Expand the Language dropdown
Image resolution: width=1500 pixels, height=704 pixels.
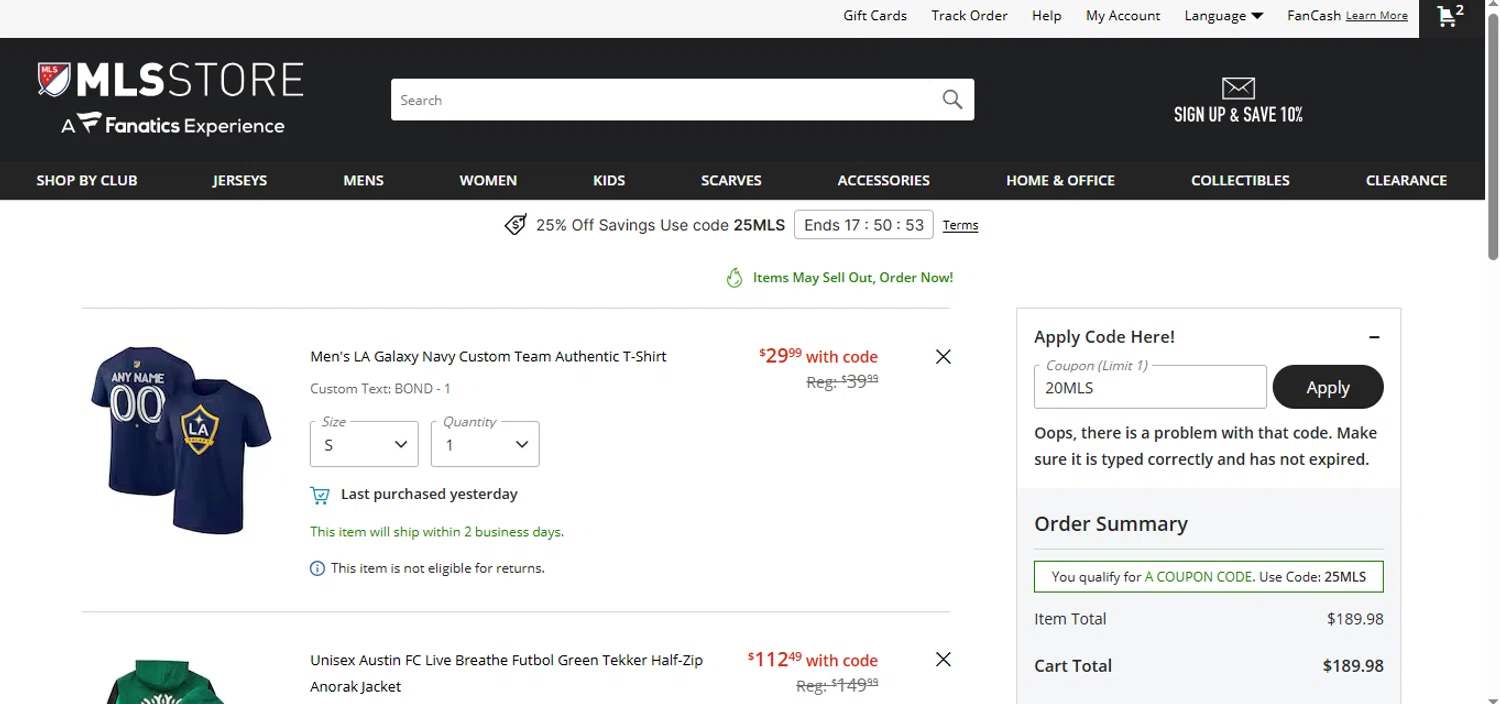1224,16
